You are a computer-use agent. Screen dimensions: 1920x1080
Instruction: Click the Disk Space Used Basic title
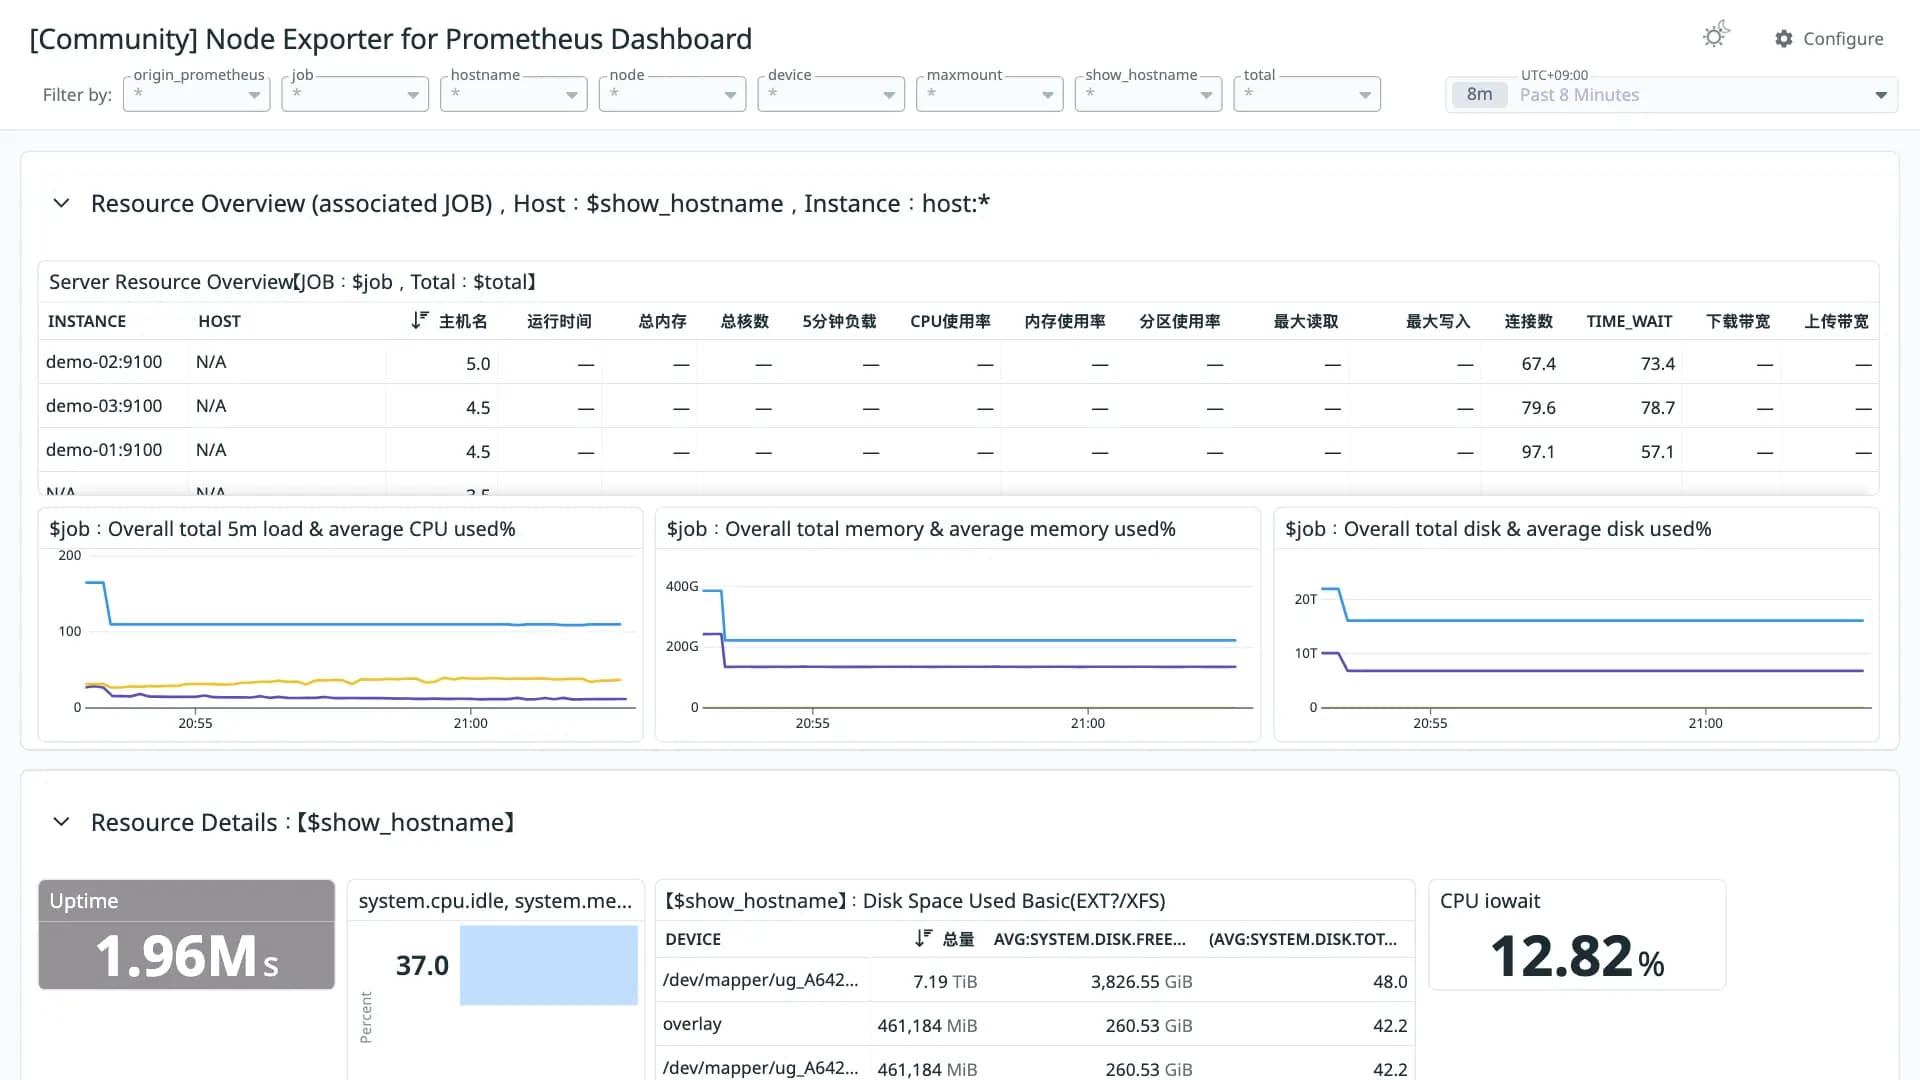click(x=915, y=901)
